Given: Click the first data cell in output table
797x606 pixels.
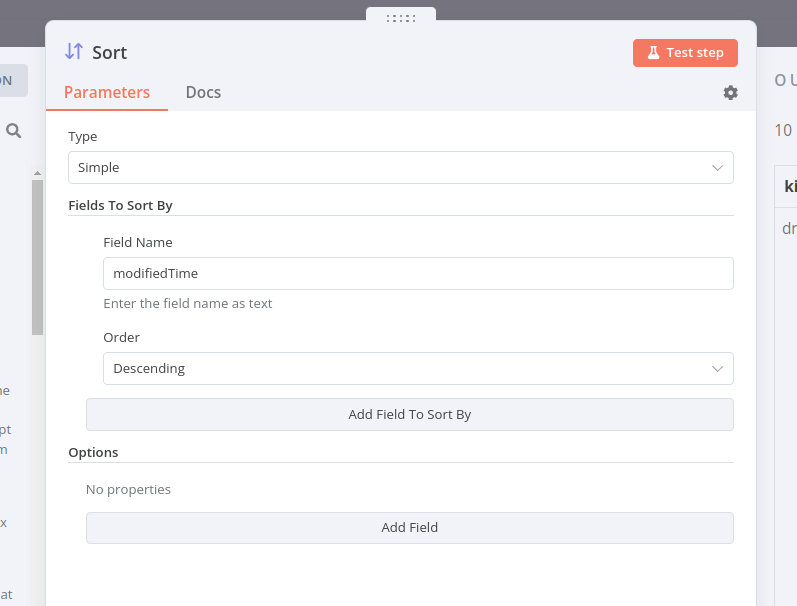Looking at the screenshot, I should [788, 228].
